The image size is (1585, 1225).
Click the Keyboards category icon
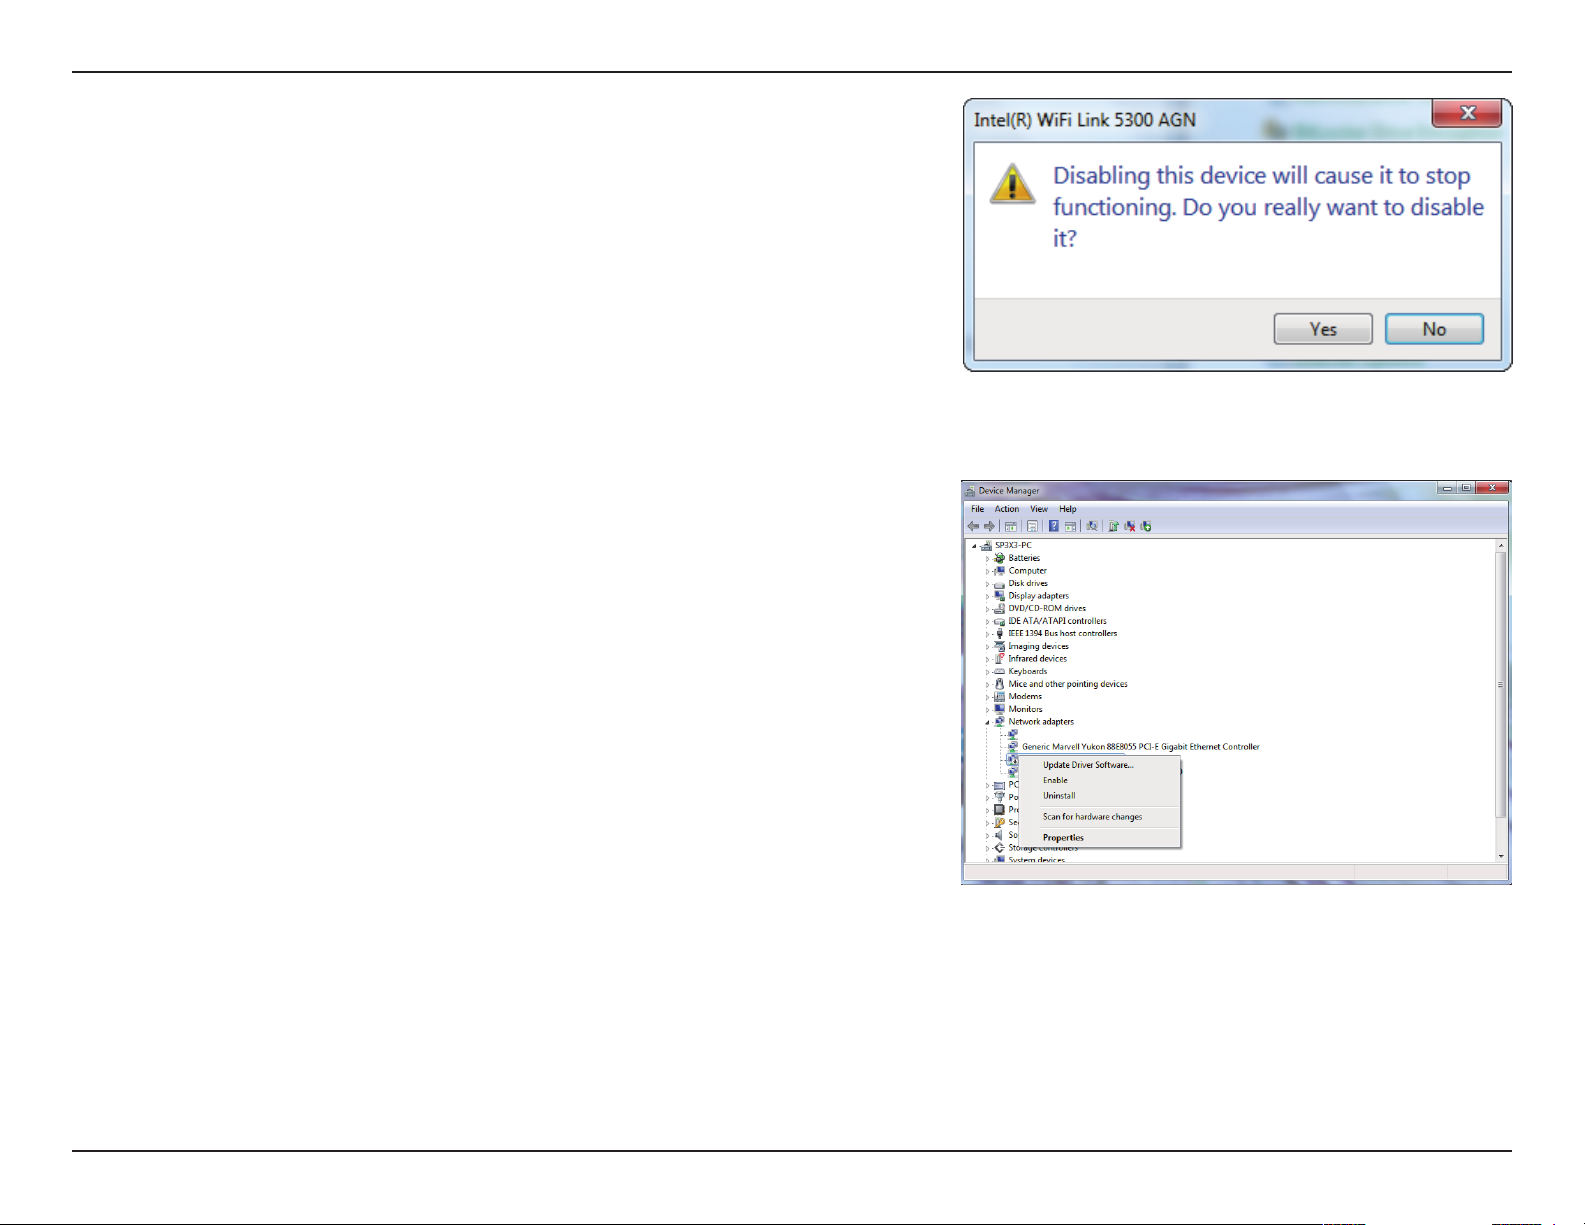click(x=999, y=671)
